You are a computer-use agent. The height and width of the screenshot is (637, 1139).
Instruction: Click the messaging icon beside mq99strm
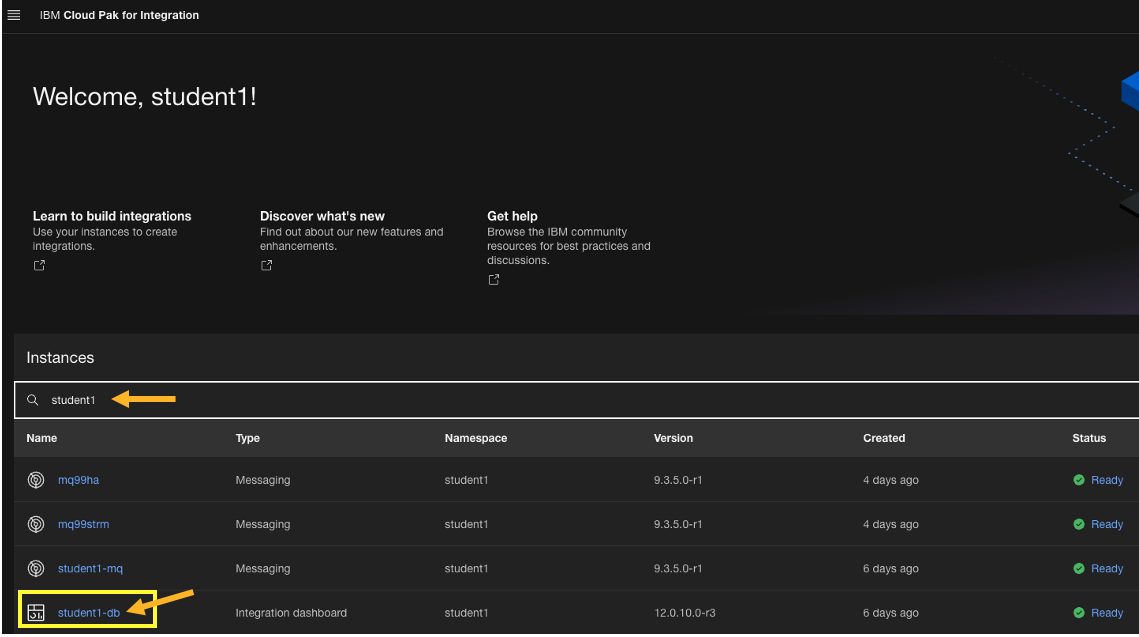(x=36, y=524)
